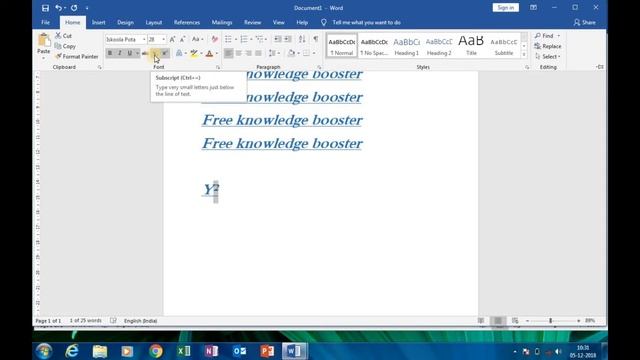Click Increase Font Size icon
Screen dimensions: 640x360
click(x=172, y=39)
